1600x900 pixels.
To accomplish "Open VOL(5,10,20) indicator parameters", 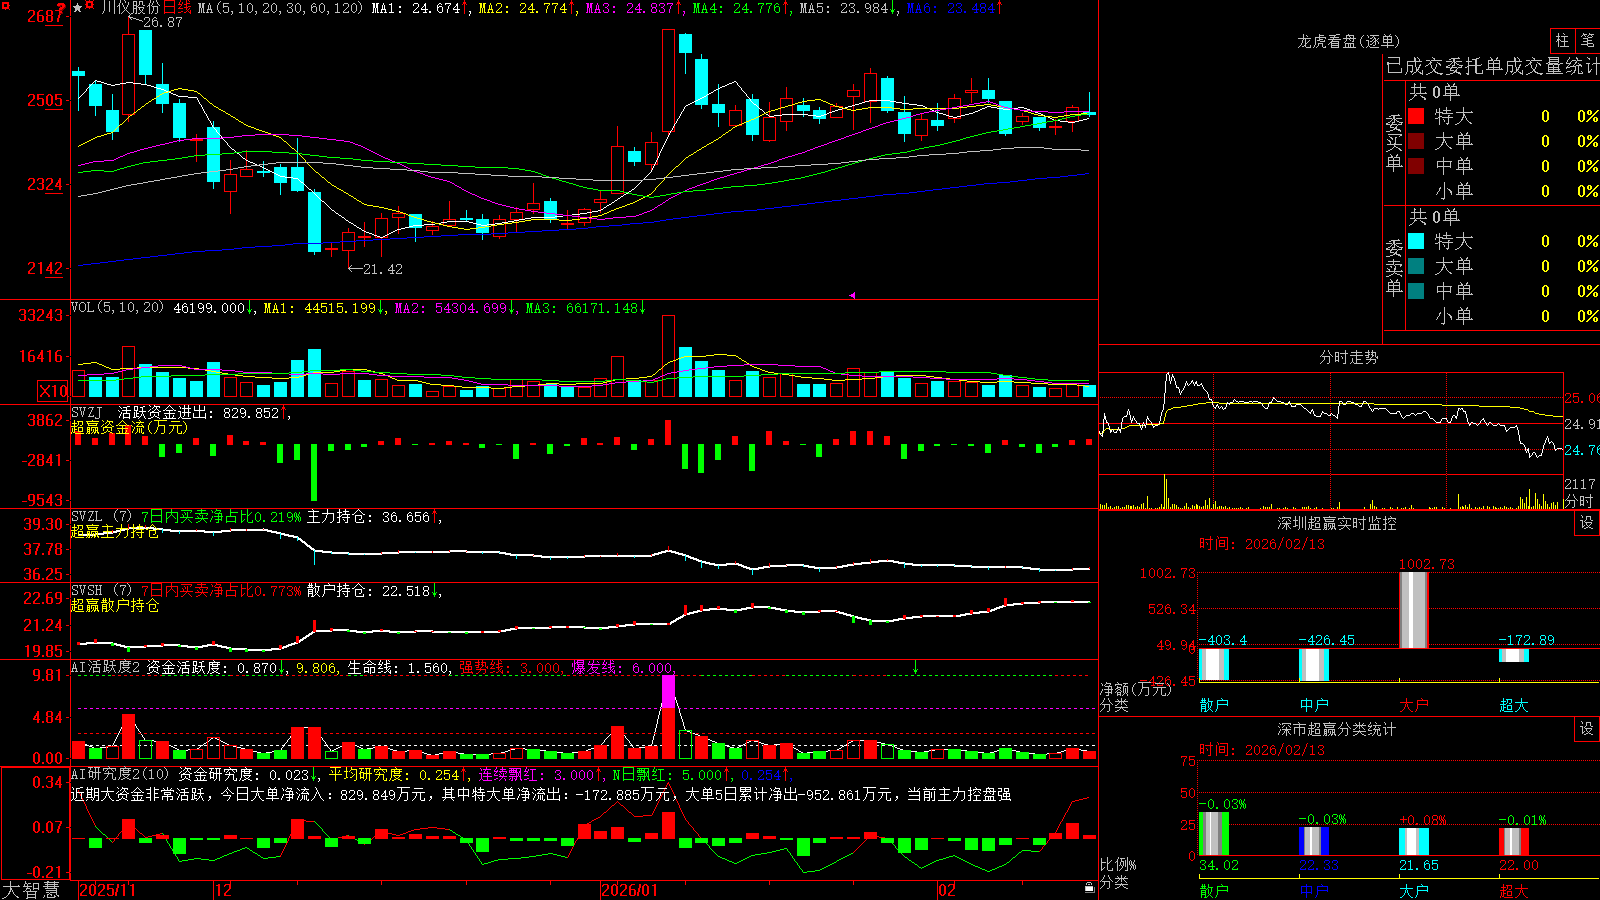I will [117, 308].
